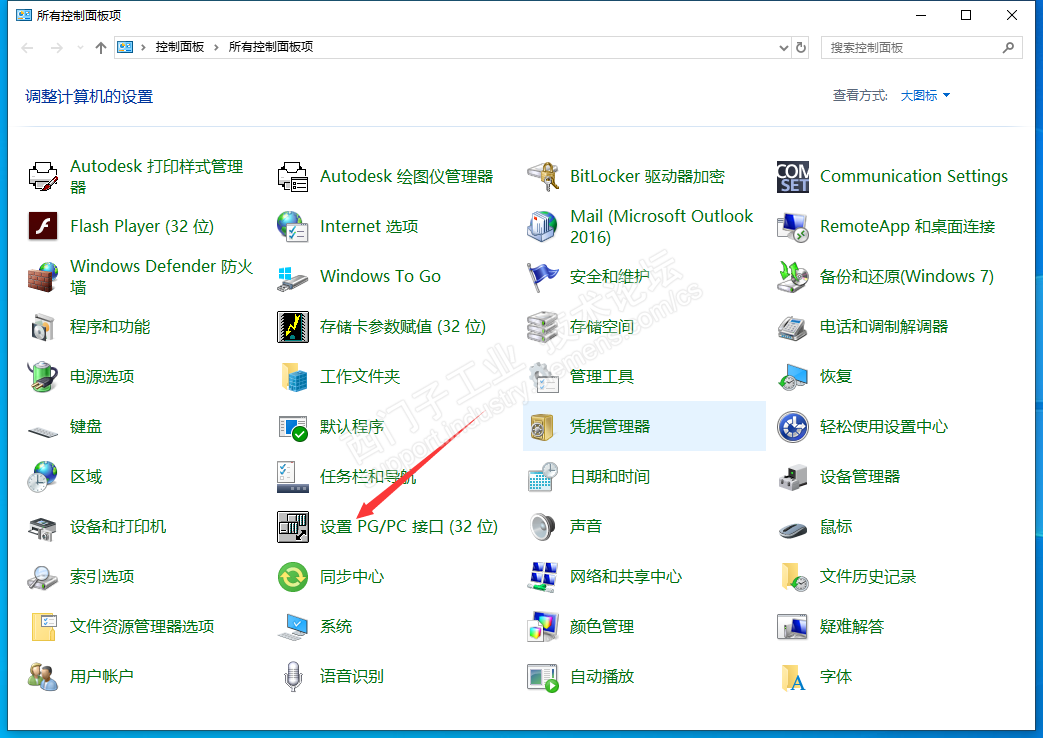This screenshot has height=738, width=1043.
Task: Click the back navigation arrow
Action: pos(27,47)
